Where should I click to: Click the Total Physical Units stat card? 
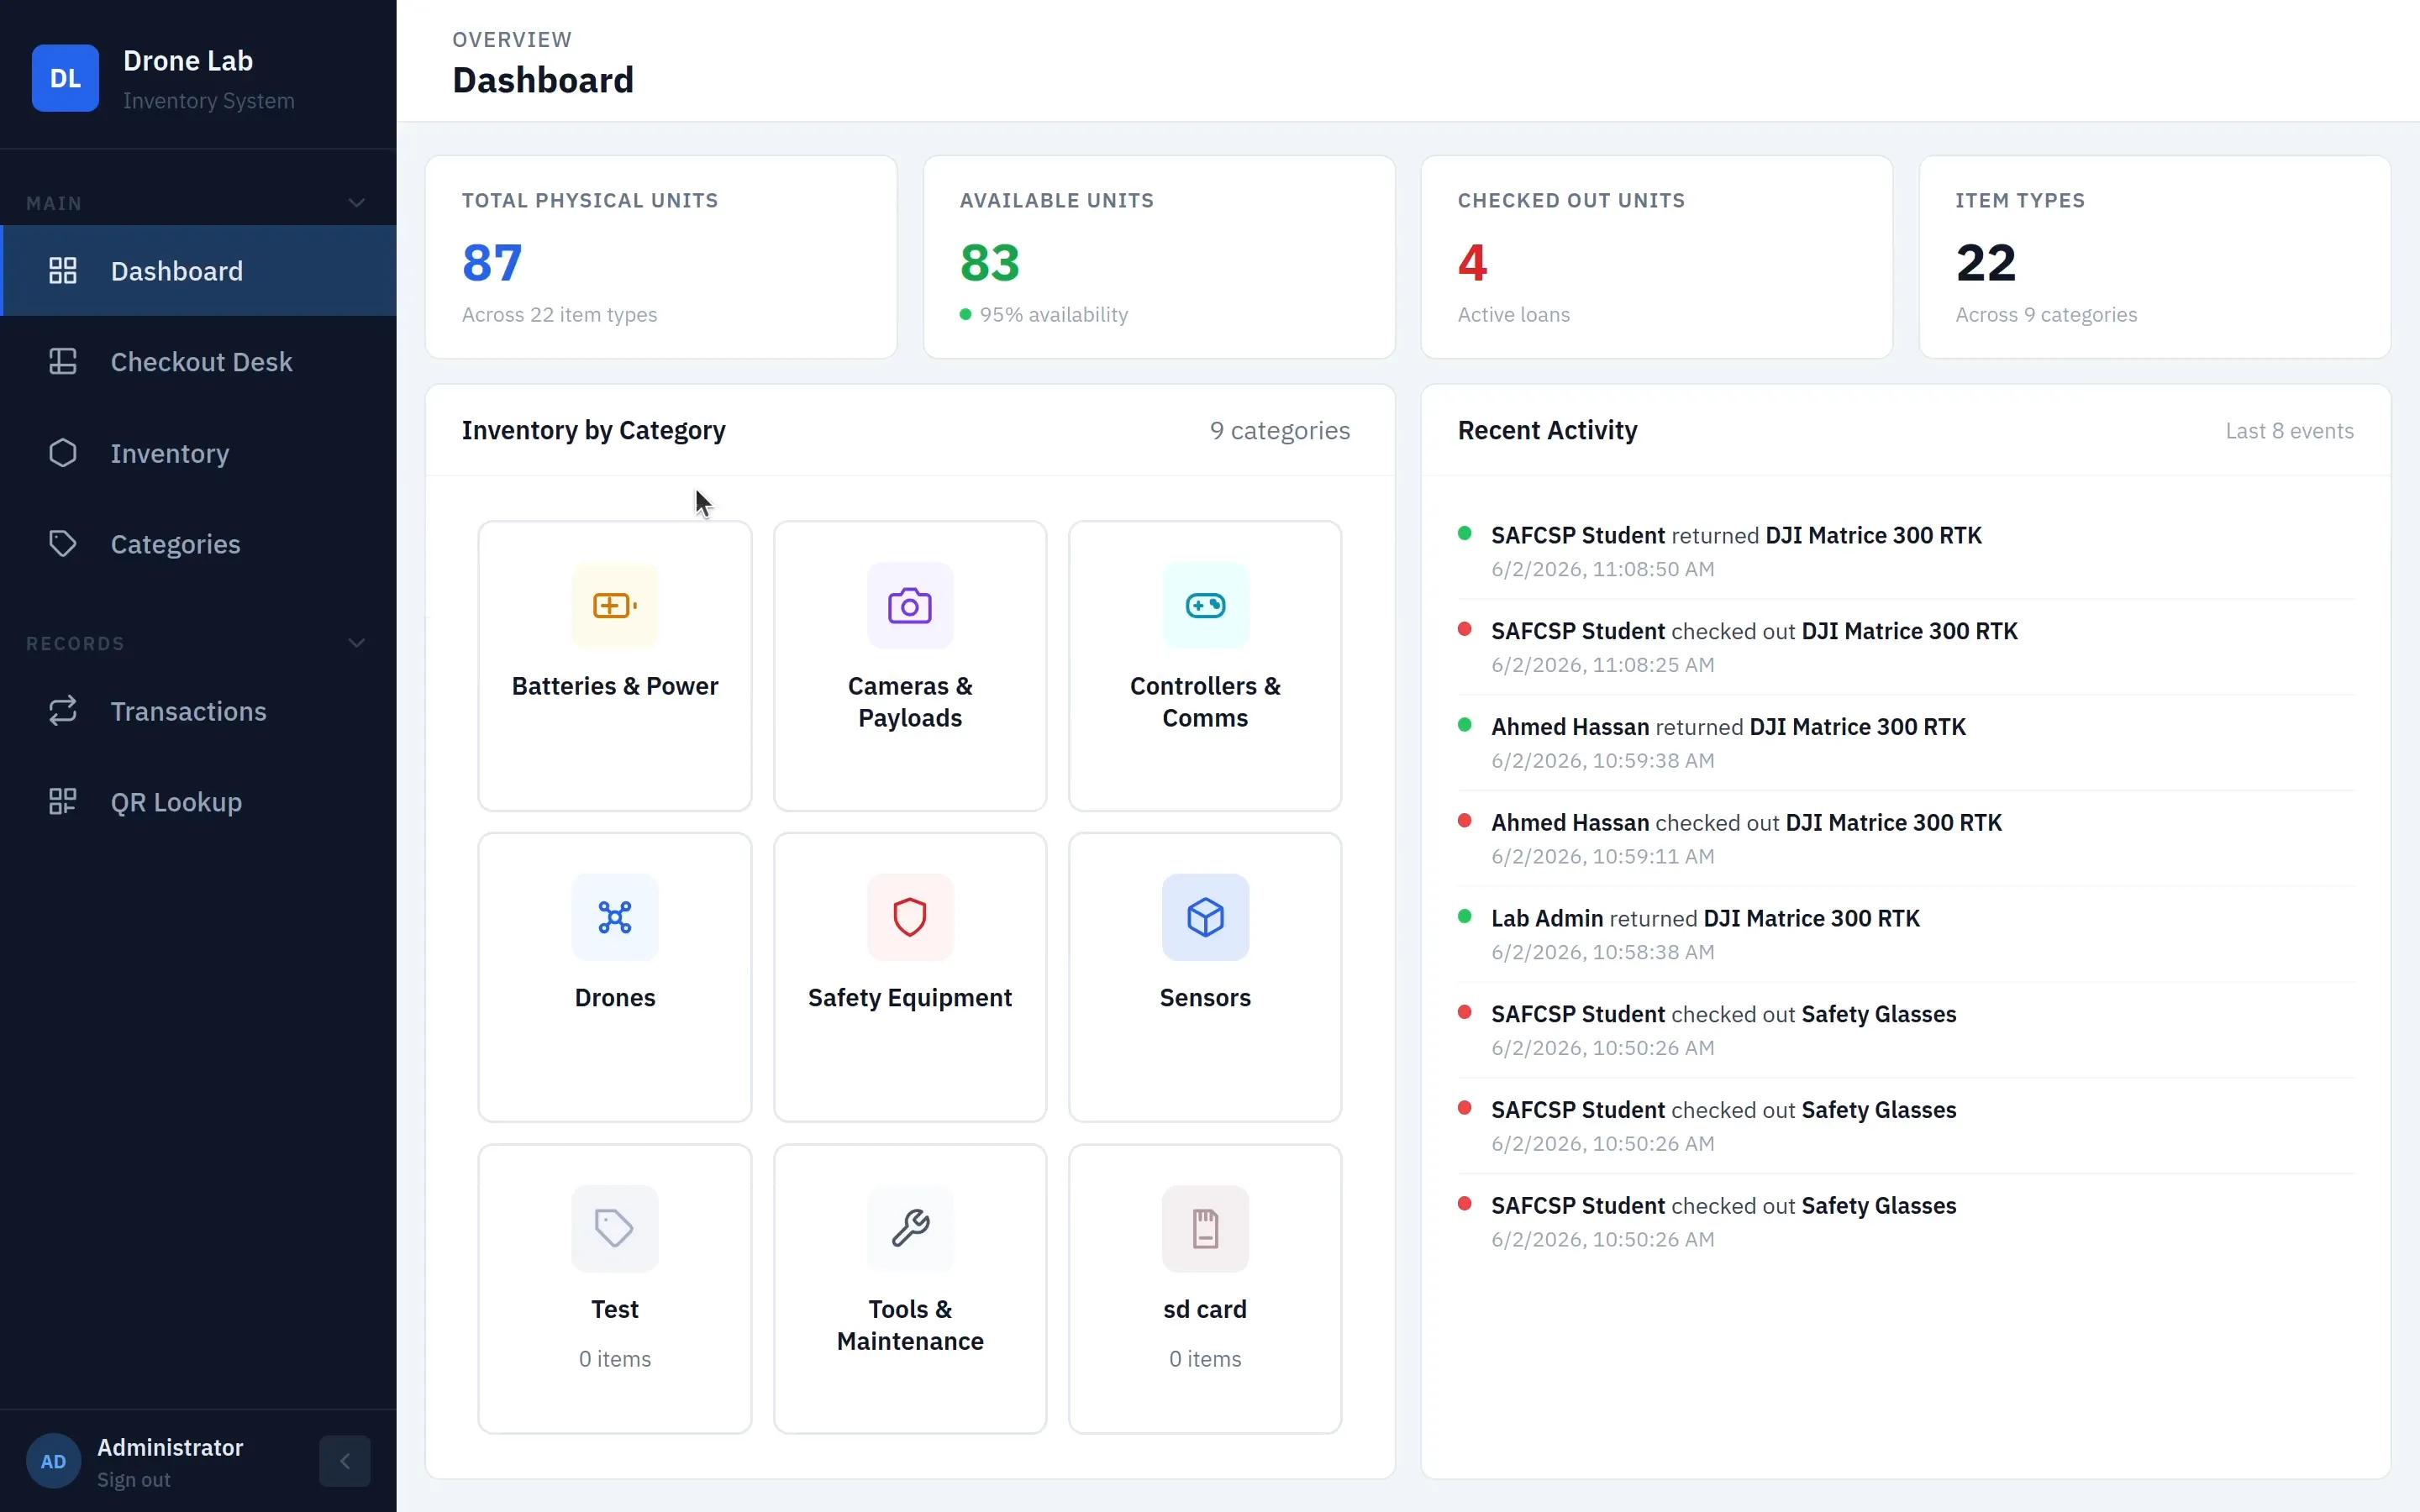(661, 257)
